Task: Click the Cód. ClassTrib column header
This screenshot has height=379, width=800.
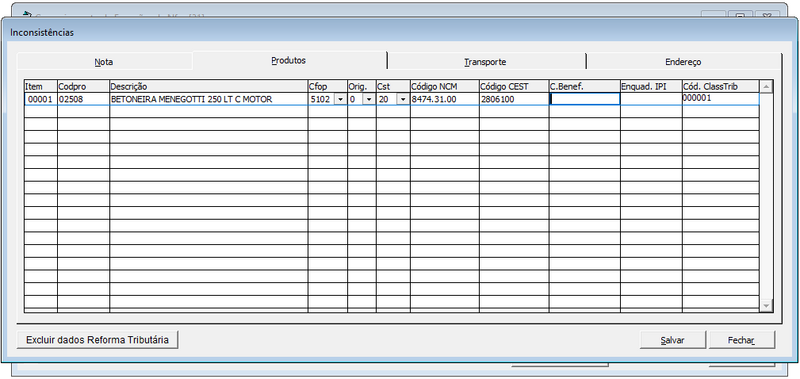Action: coord(720,87)
